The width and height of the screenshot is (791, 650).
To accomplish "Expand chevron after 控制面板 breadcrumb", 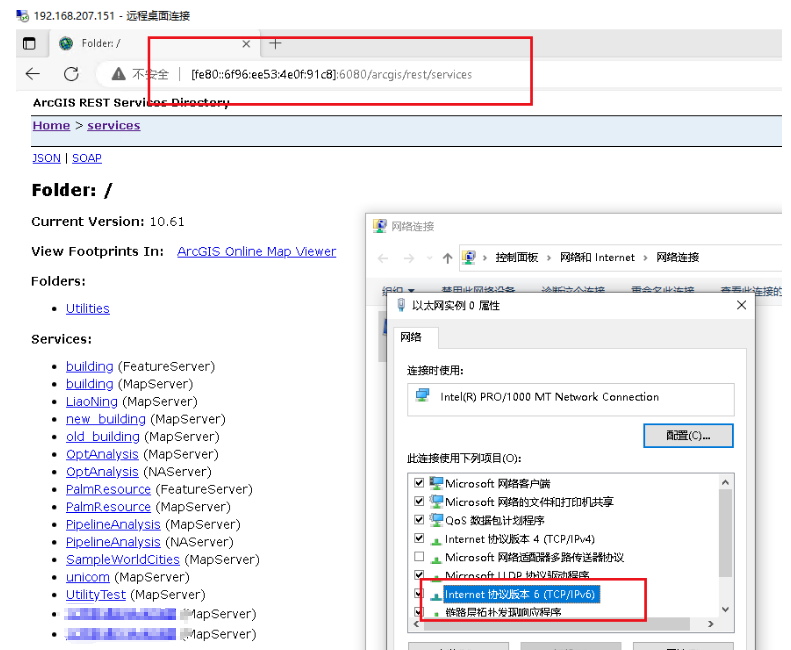I will (549, 258).
